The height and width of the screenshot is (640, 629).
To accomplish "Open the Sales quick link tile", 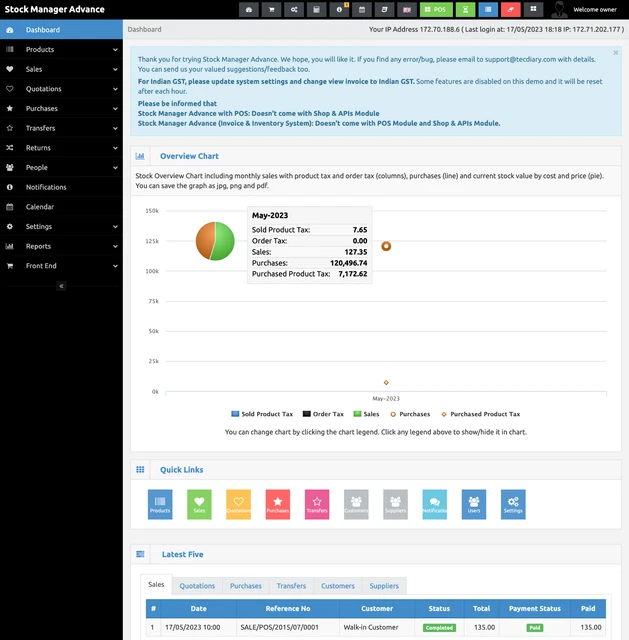I will 199,504.
